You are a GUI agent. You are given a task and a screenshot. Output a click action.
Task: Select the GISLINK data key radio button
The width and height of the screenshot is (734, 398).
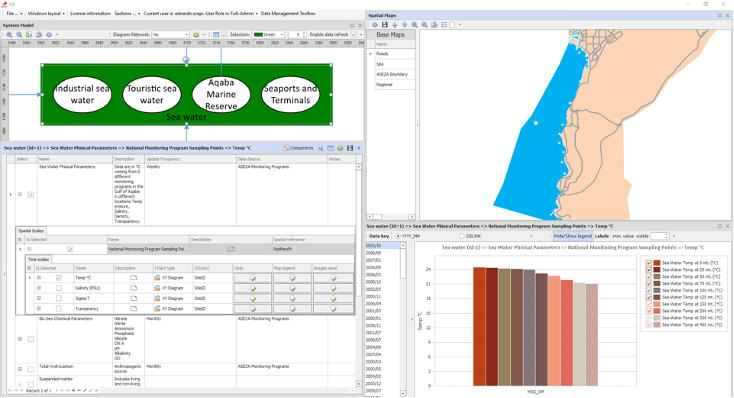tap(462, 236)
